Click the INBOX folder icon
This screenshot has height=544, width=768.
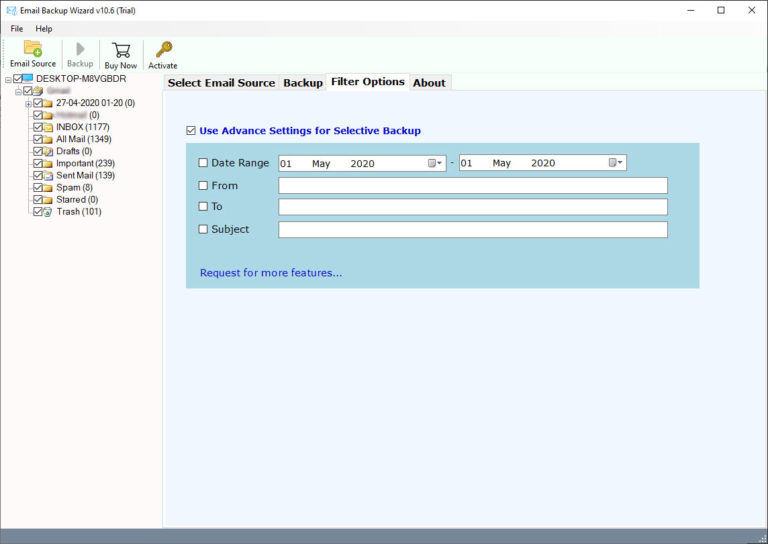[x=48, y=127]
